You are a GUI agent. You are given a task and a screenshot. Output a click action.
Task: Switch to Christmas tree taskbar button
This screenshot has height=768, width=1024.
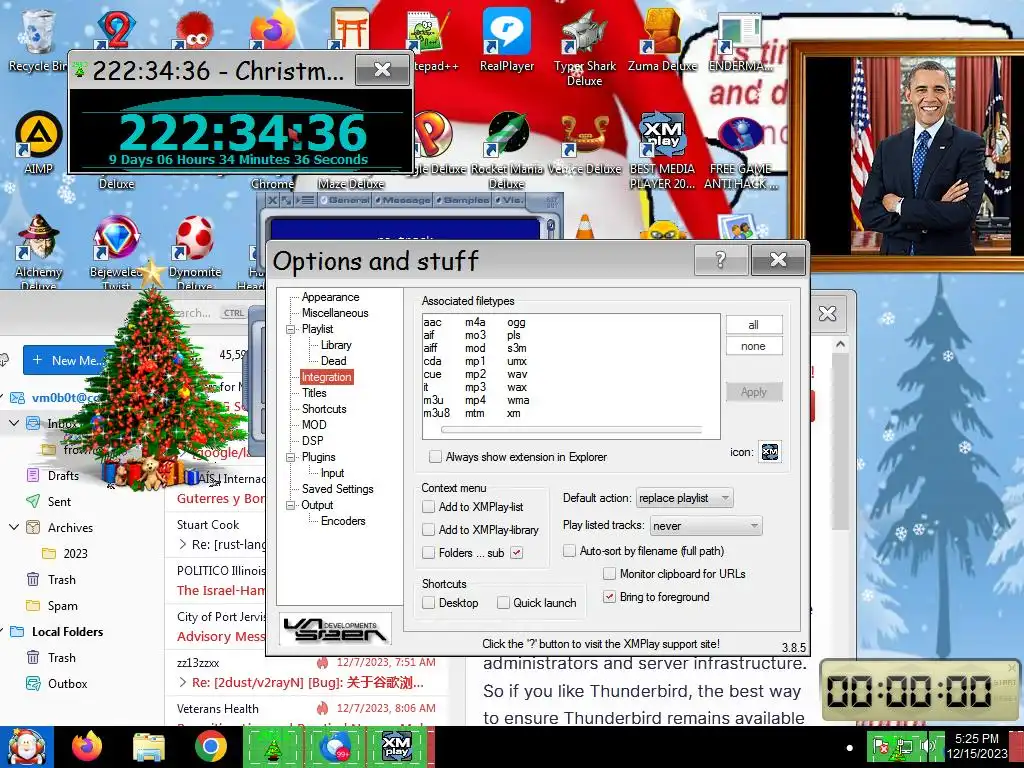273,747
